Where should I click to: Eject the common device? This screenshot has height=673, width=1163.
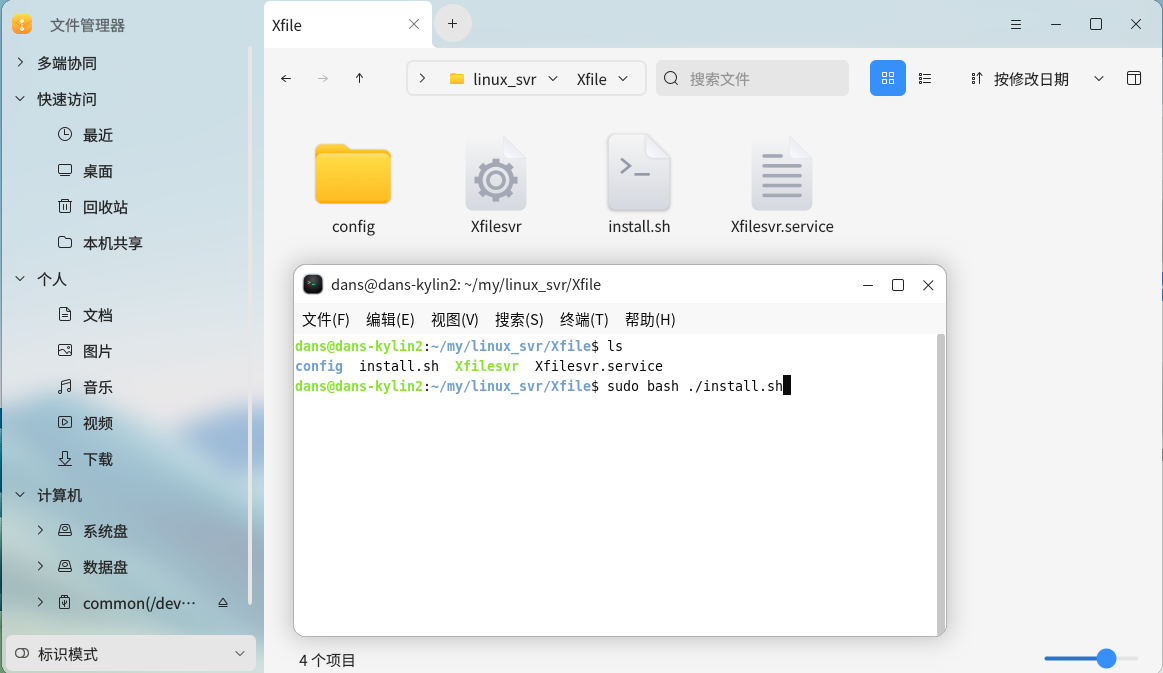pyautogui.click(x=222, y=603)
